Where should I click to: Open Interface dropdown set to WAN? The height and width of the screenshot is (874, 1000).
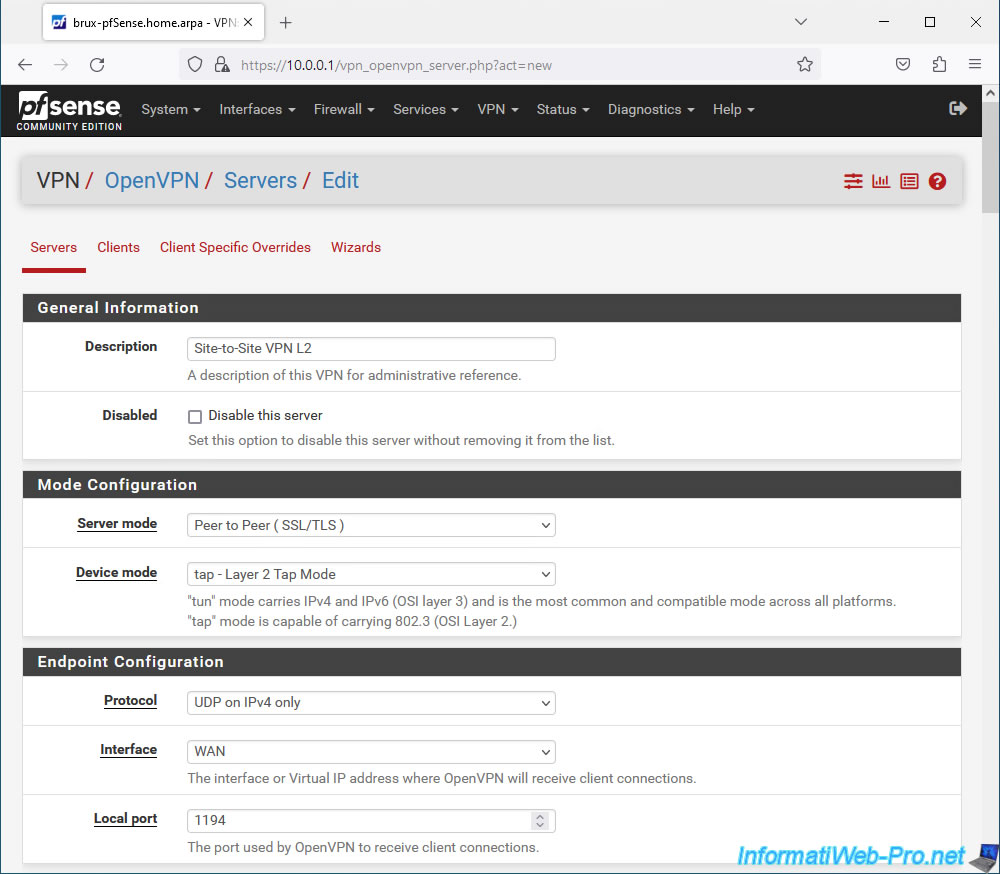pyautogui.click(x=371, y=752)
